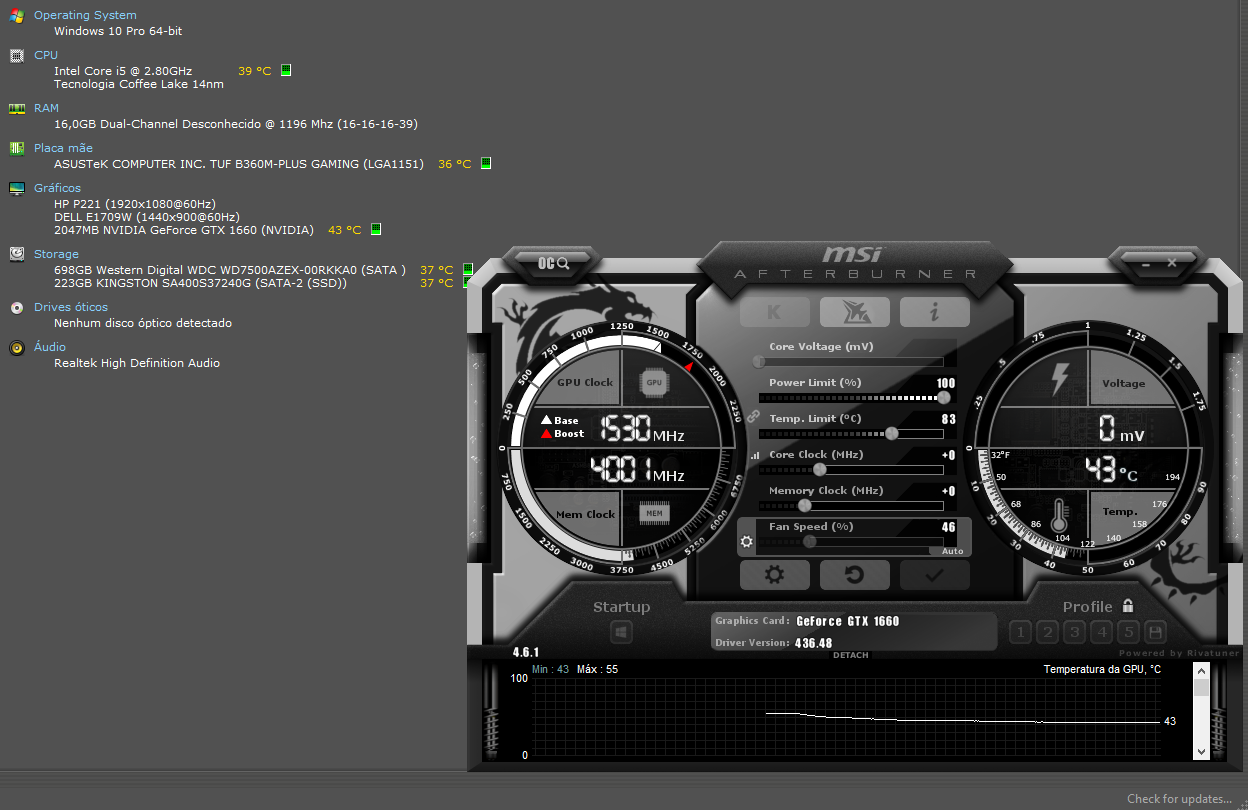Click the GPU chip icon on the gauge
Image resolution: width=1248 pixels, height=810 pixels.
pyautogui.click(x=654, y=382)
